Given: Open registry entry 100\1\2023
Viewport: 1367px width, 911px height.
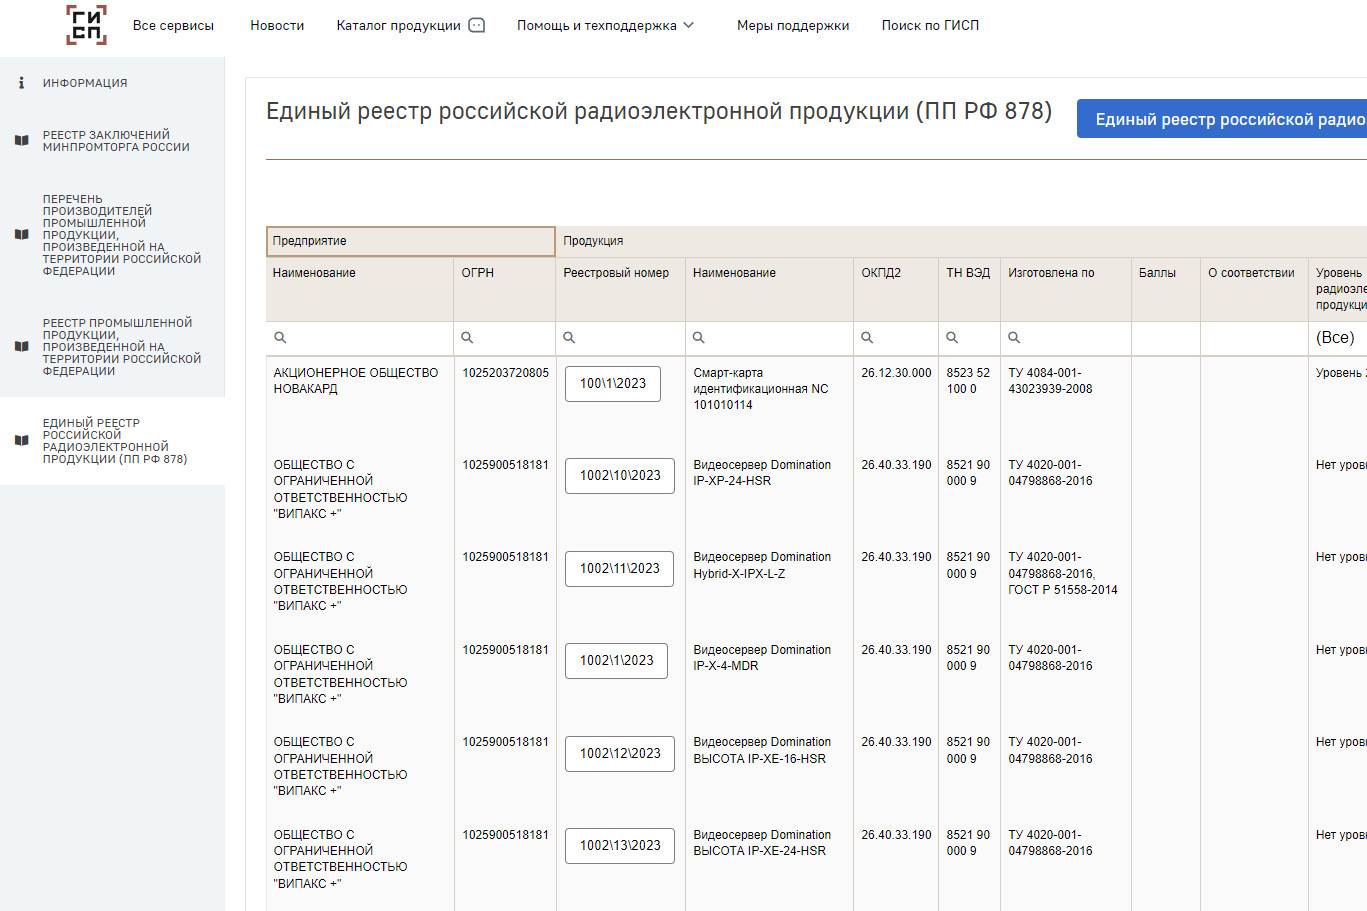Looking at the screenshot, I should pyautogui.click(x=612, y=384).
